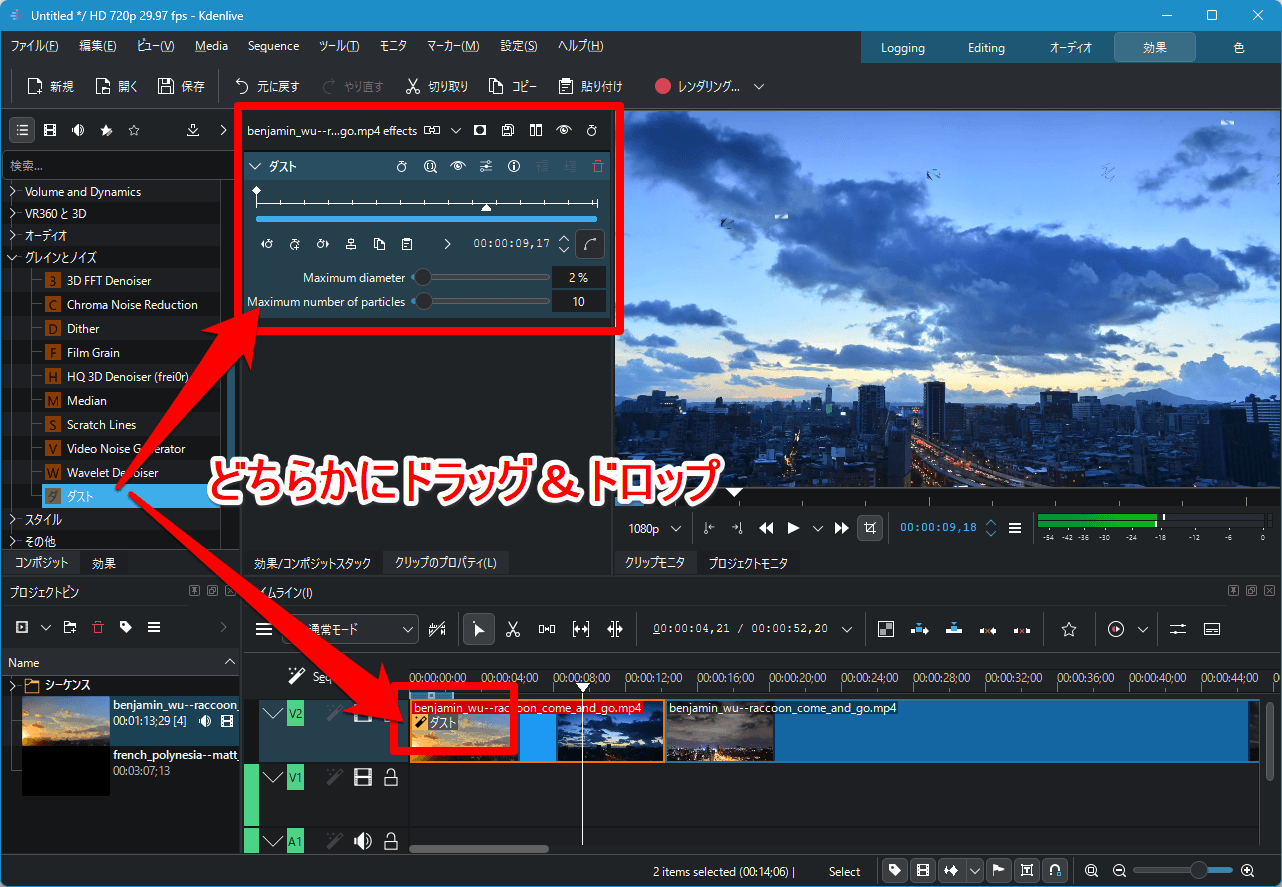Screen dimensions: 1282x887
Task: Adjust the Maximum diameter slider
Action: (424, 277)
